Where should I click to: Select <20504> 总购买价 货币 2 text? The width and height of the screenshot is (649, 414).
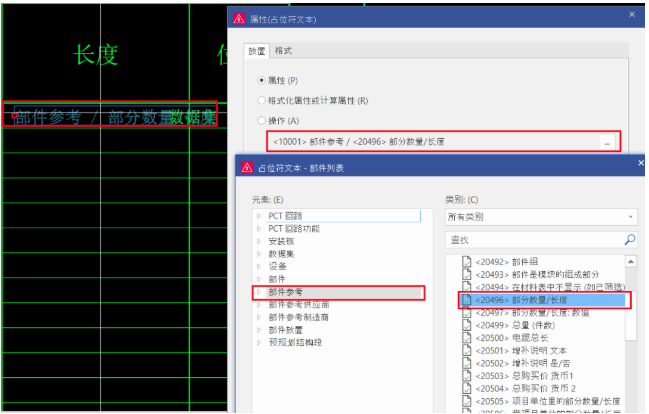[x=526, y=388]
